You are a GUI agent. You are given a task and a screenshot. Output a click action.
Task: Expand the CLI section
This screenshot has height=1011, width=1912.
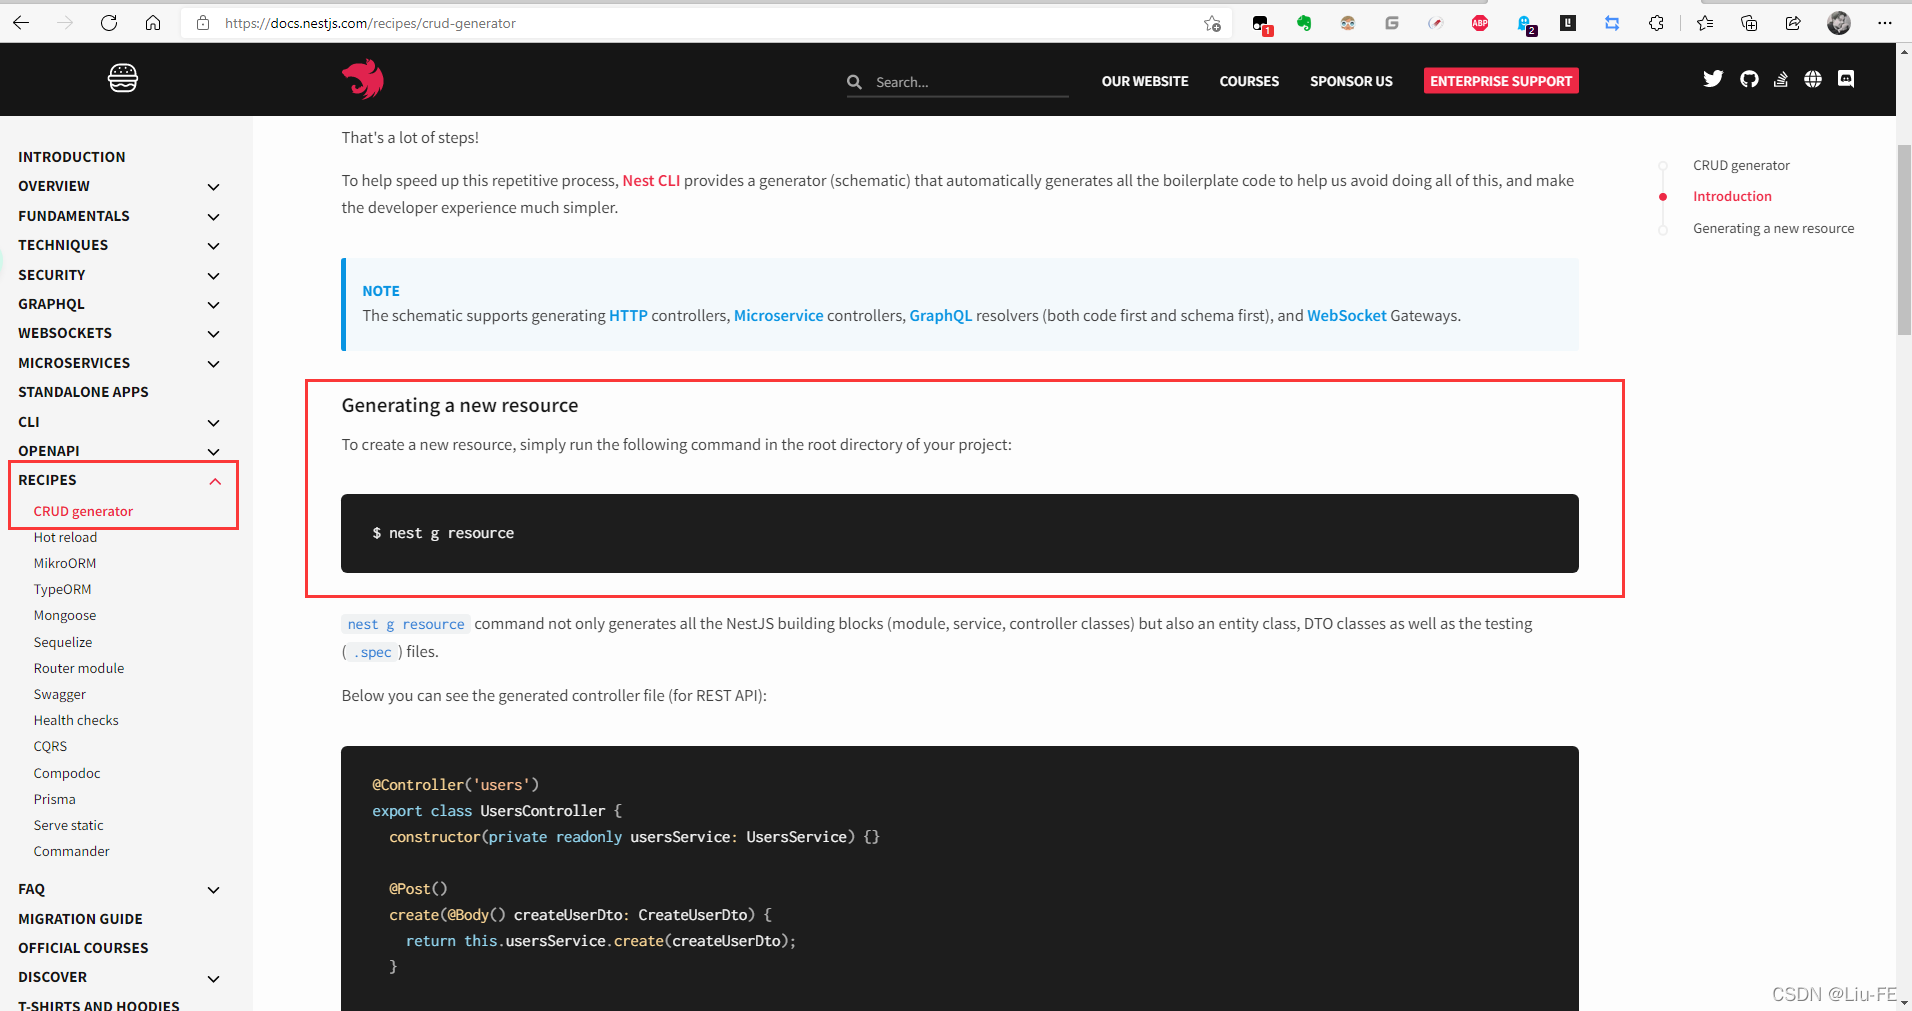[213, 423]
